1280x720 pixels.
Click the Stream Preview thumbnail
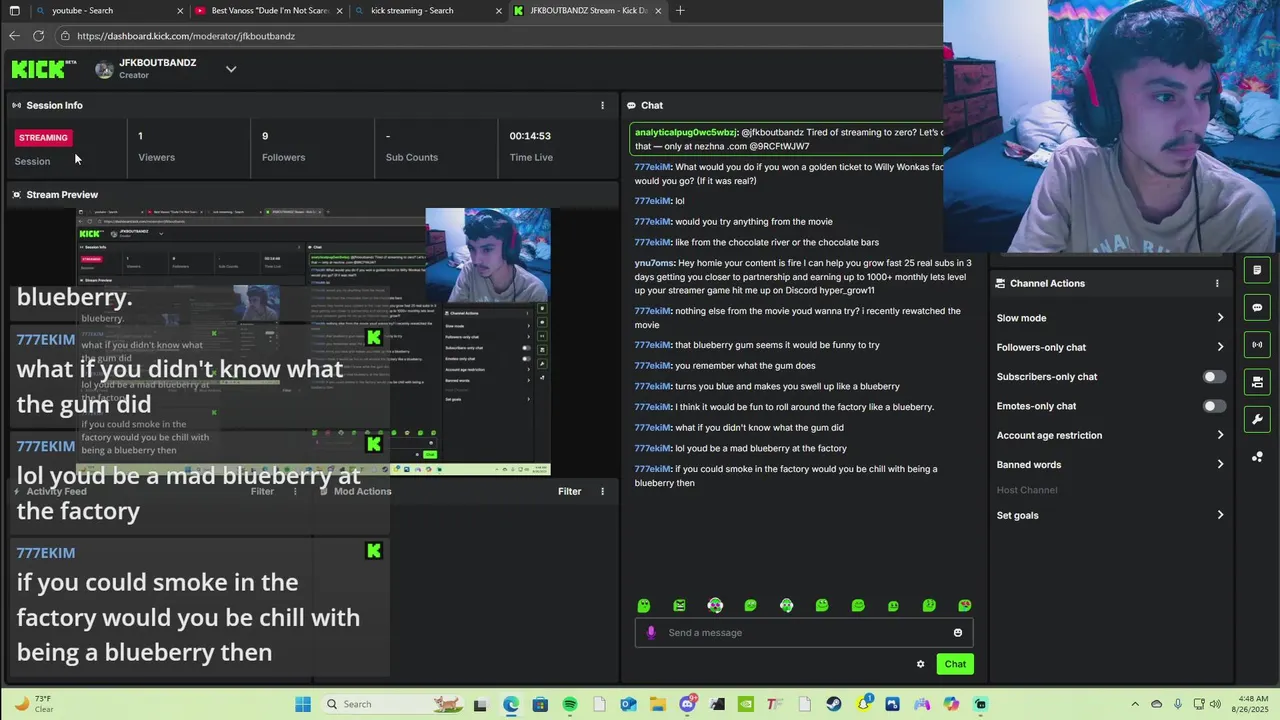point(314,342)
